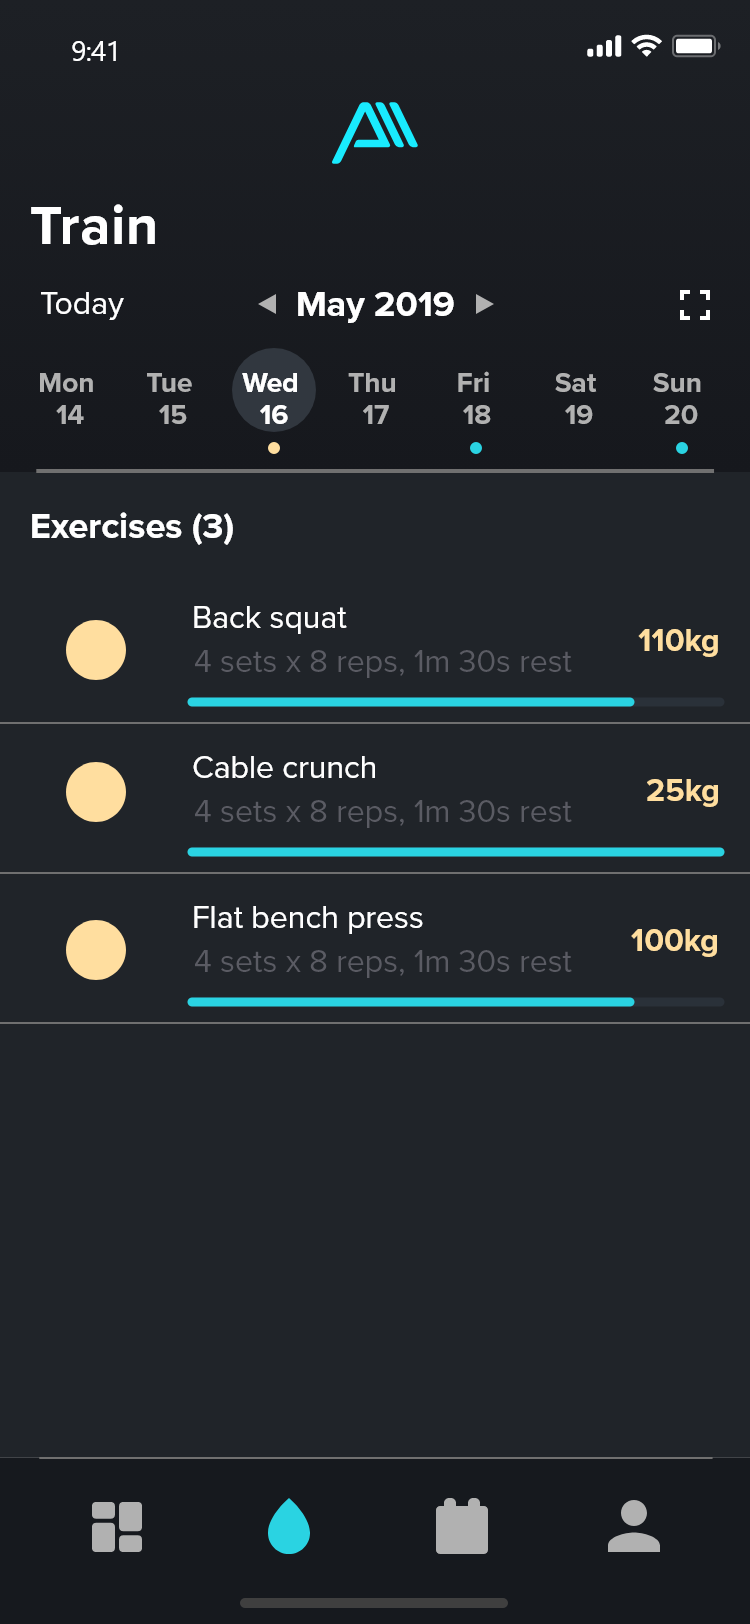The width and height of the screenshot is (750, 1624).
Task: Tap the 25kg weight for Cable crunch
Action: [682, 791]
